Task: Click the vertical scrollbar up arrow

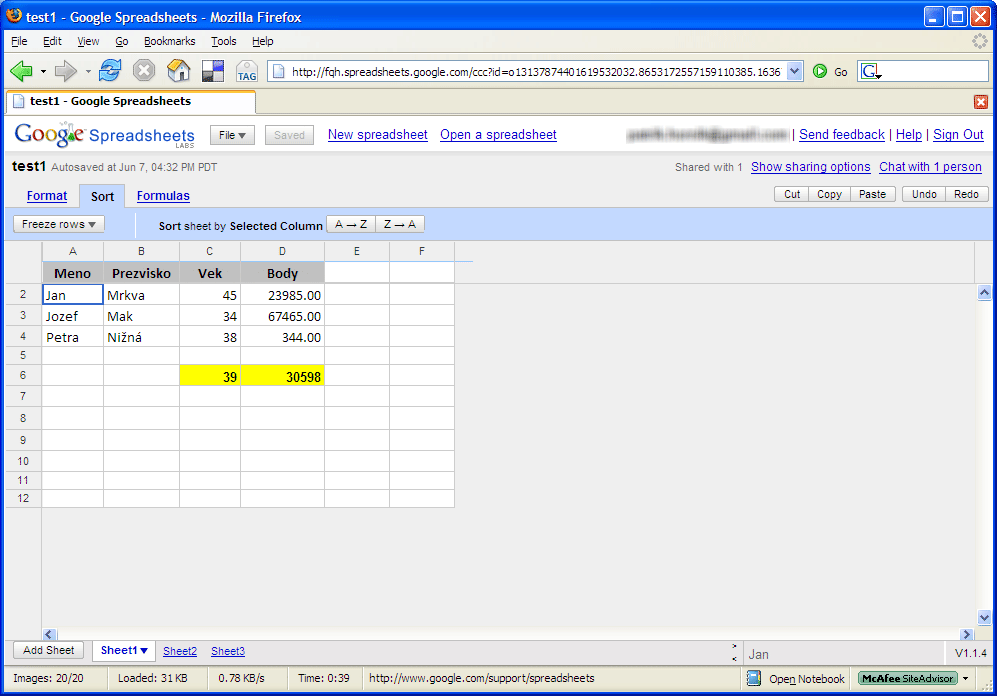Action: [984, 293]
